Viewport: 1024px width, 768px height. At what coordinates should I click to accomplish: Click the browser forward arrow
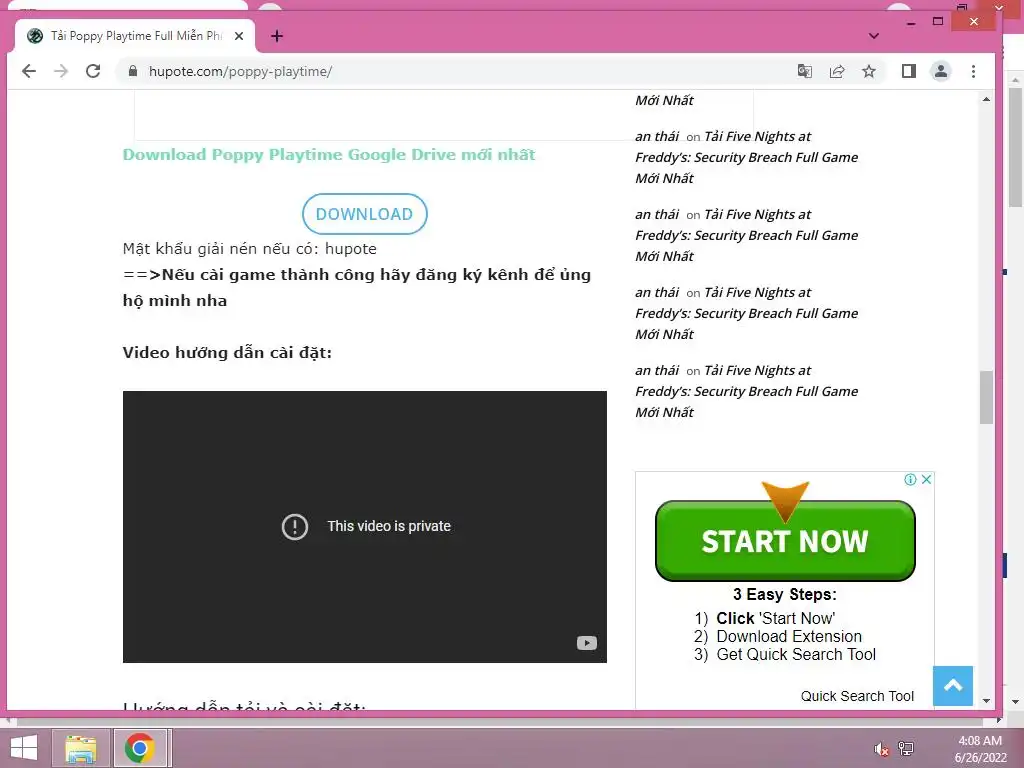[61, 71]
